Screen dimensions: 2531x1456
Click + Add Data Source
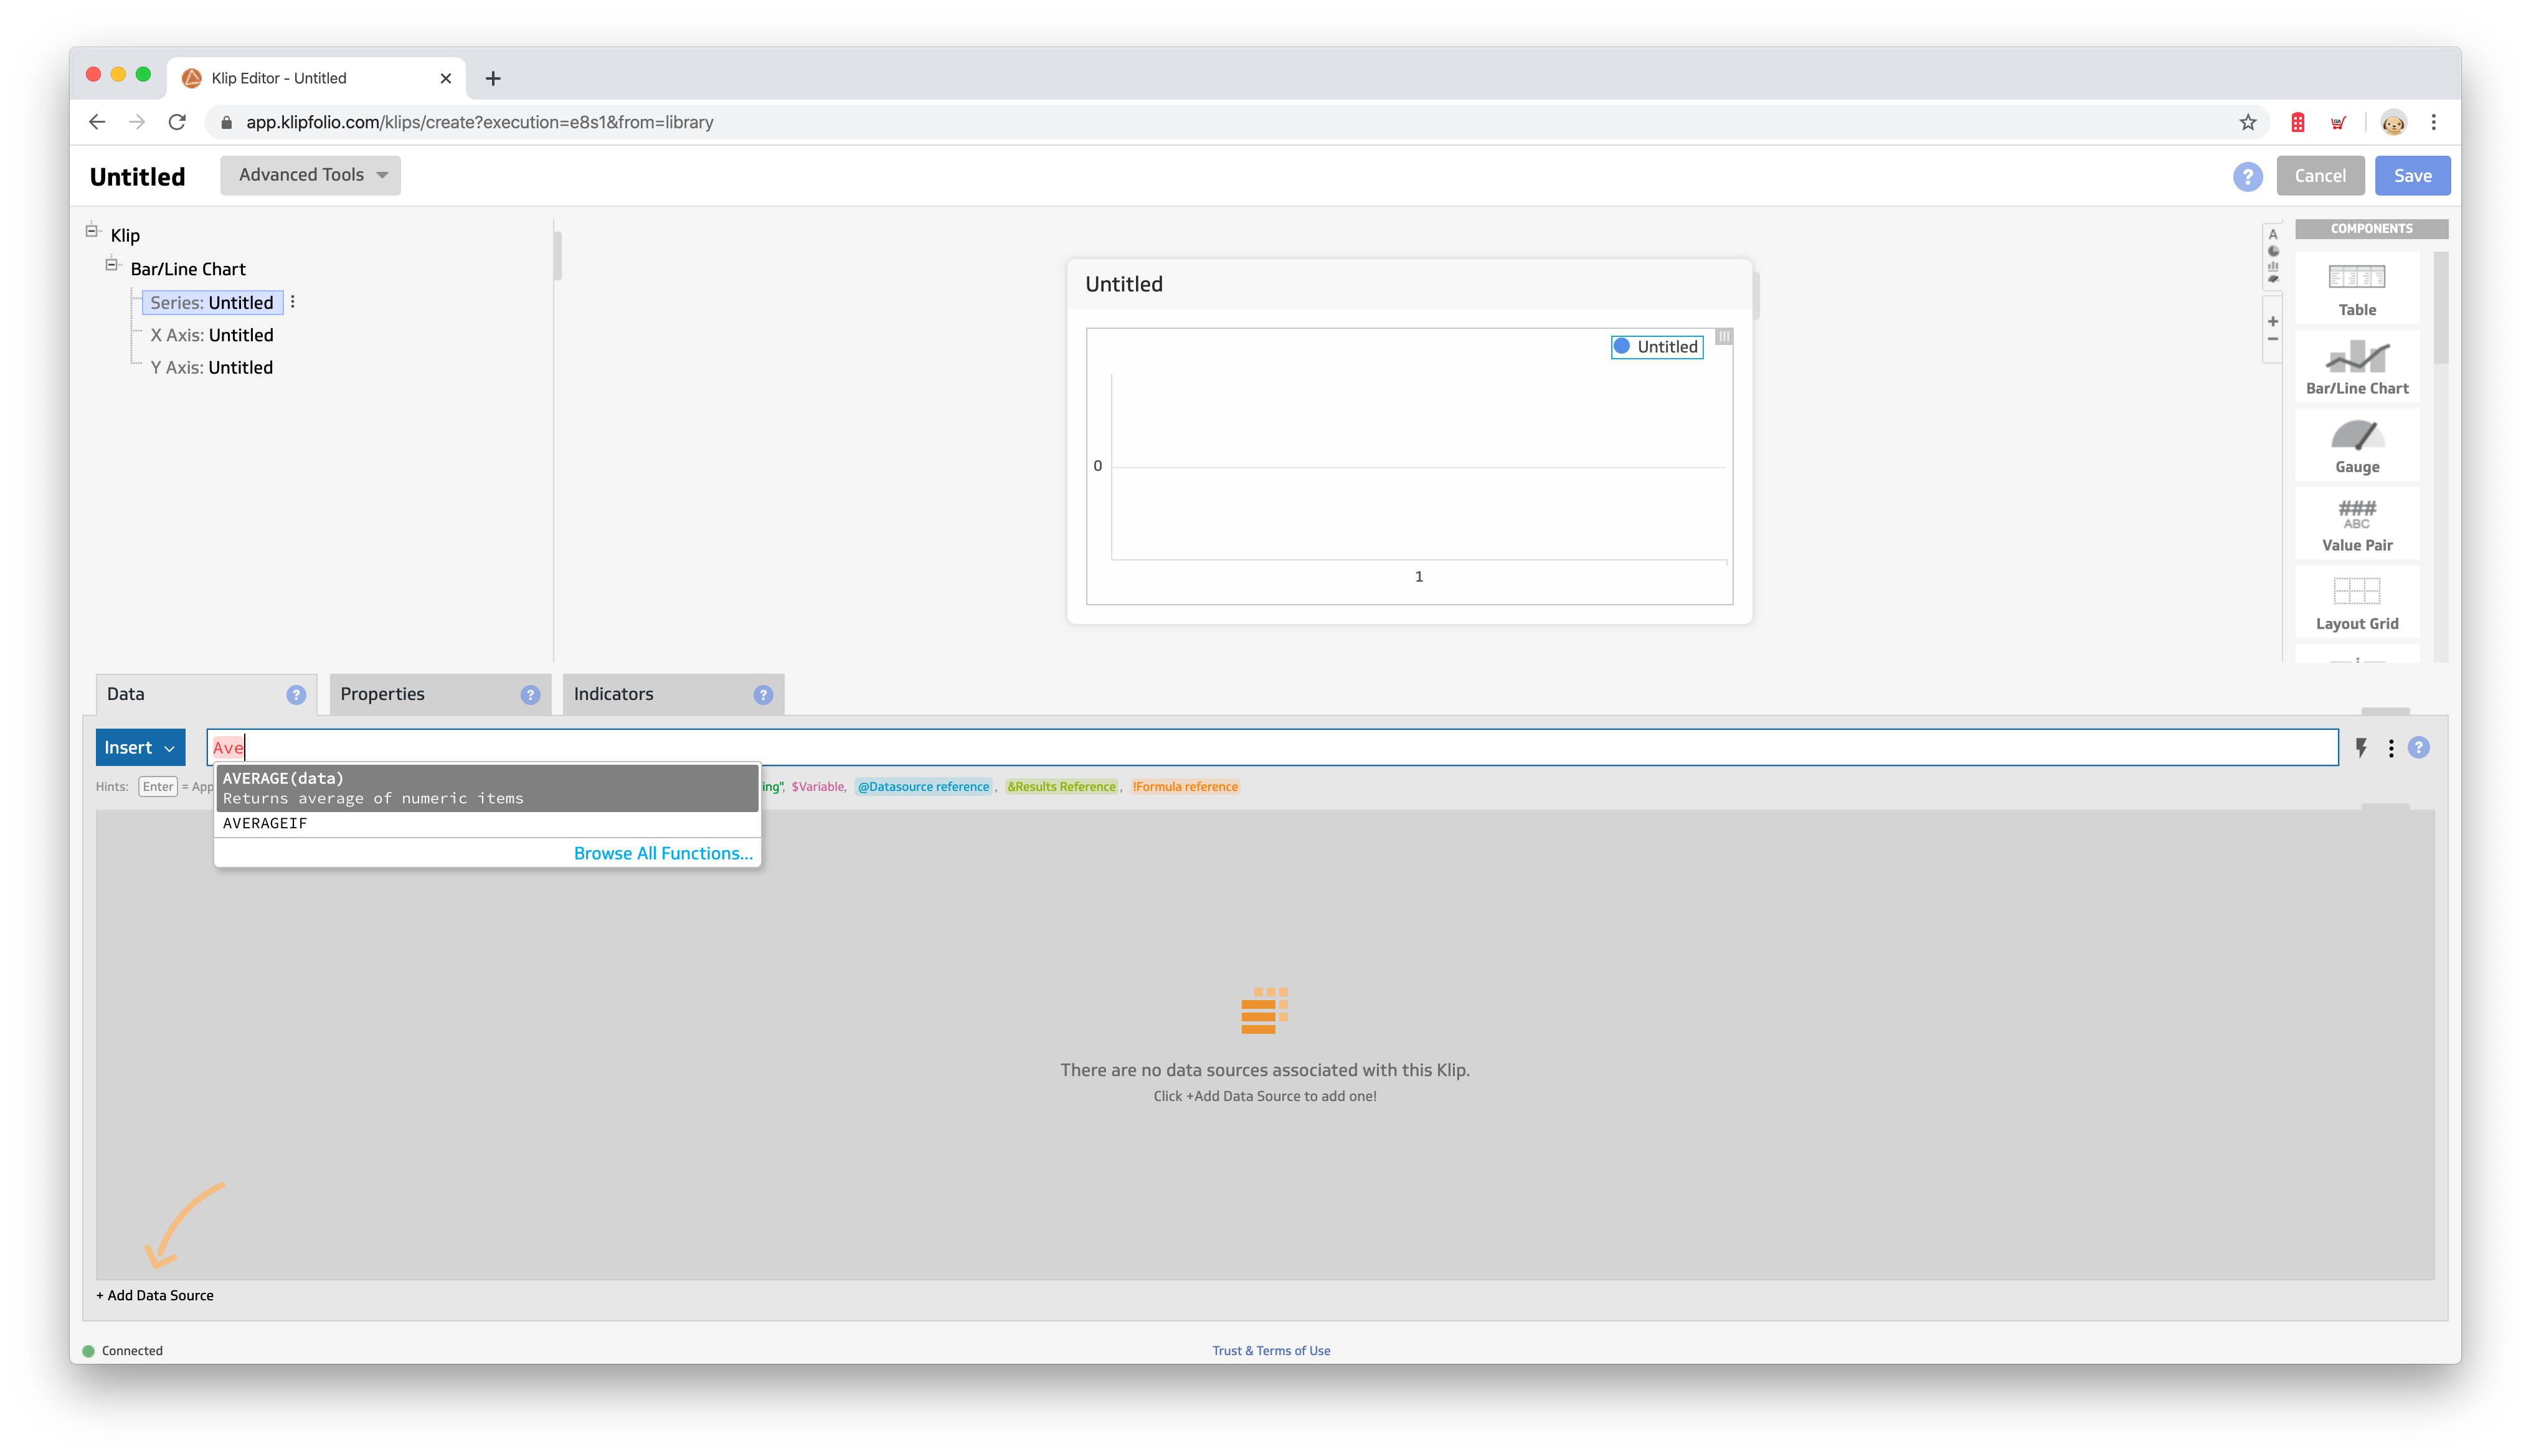155,1295
